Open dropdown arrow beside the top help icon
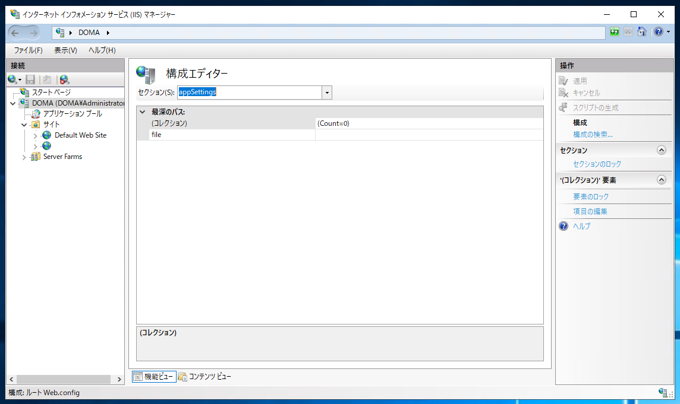The image size is (680, 404). tap(668, 32)
